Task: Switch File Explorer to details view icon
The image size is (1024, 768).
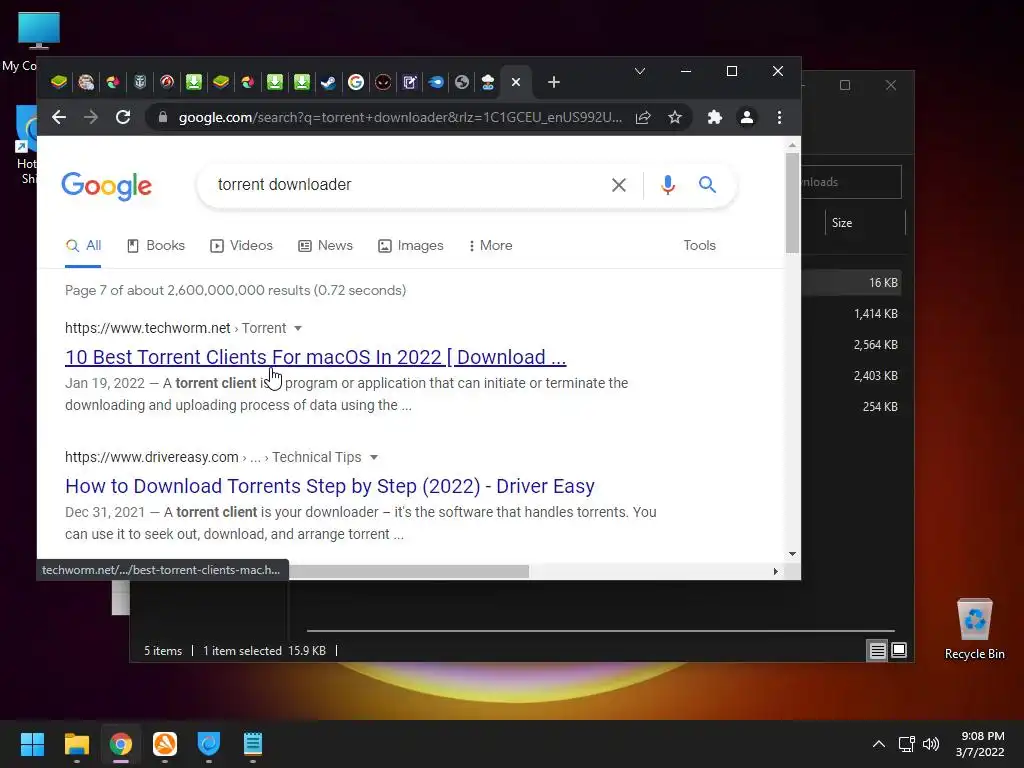Action: pyautogui.click(x=877, y=650)
